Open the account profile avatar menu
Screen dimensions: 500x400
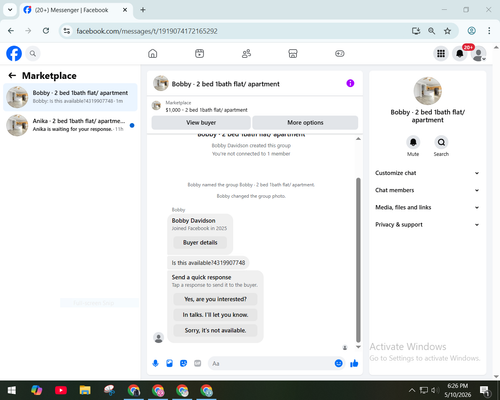(x=479, y=54)
